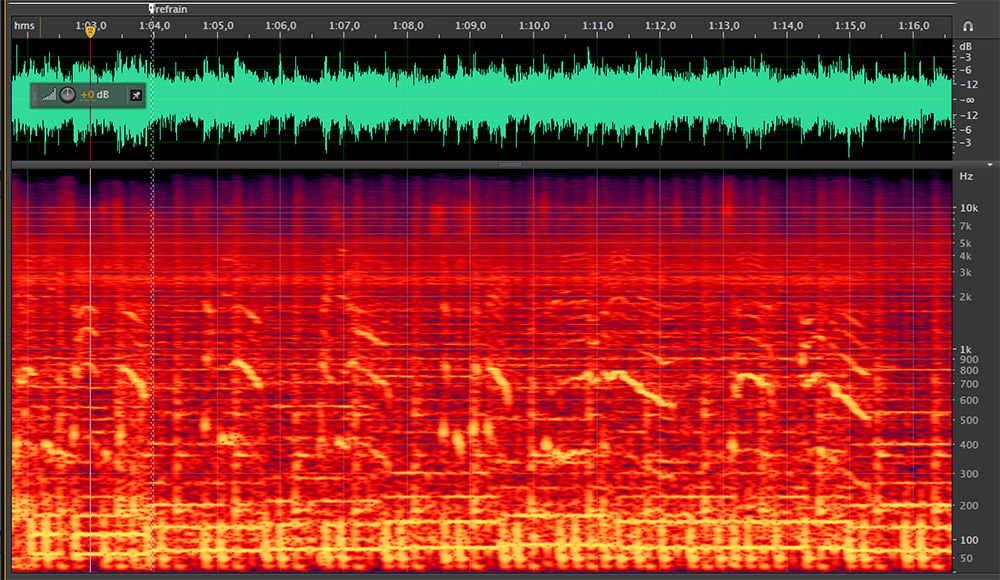This screenshot has height=580, width=1000.
Task: Click the -∞ mark on dB scale
Action: [x=967, y=100]
